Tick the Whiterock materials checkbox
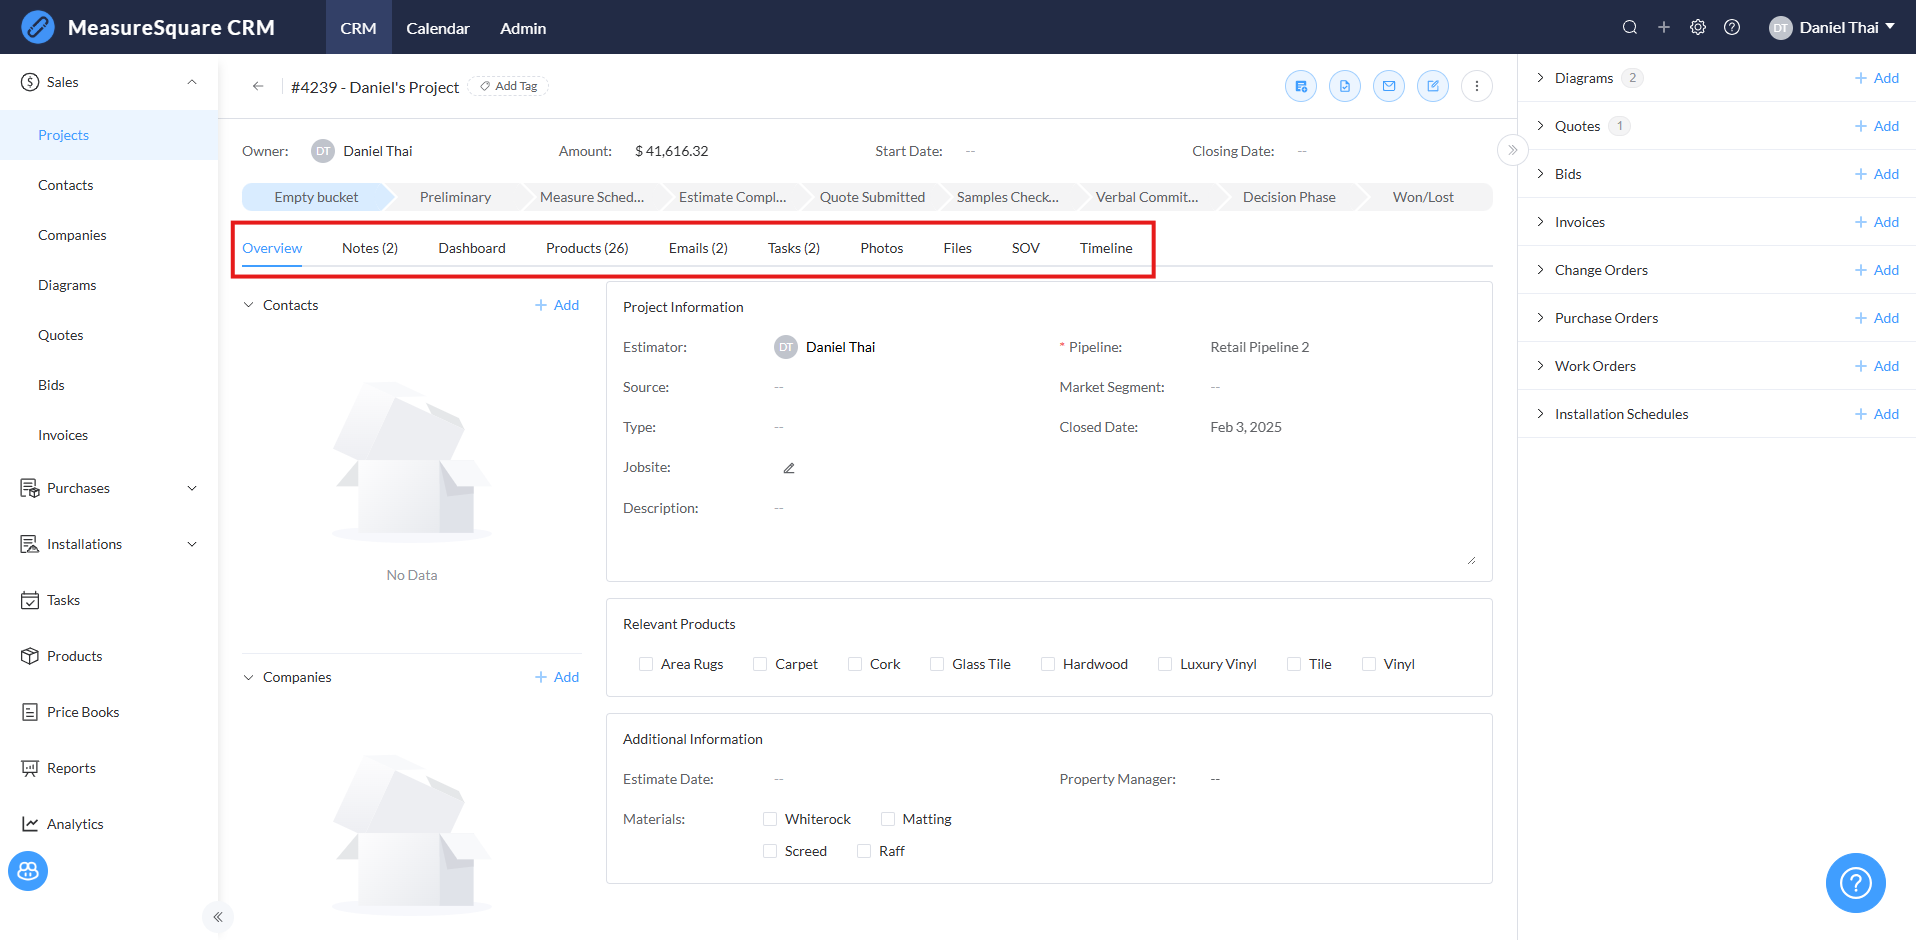The image size is (1916, 940). 770,819
